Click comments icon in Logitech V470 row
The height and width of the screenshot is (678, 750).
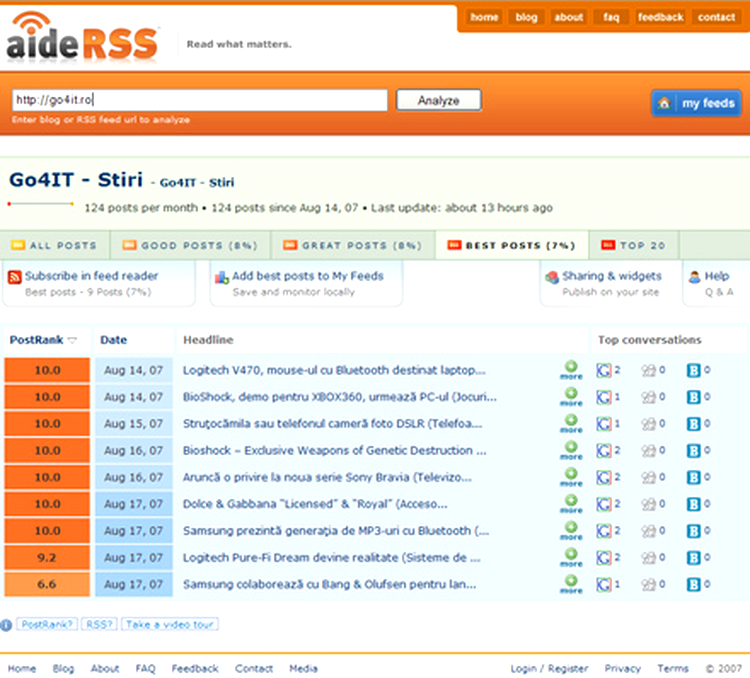(x=649, y=370)
